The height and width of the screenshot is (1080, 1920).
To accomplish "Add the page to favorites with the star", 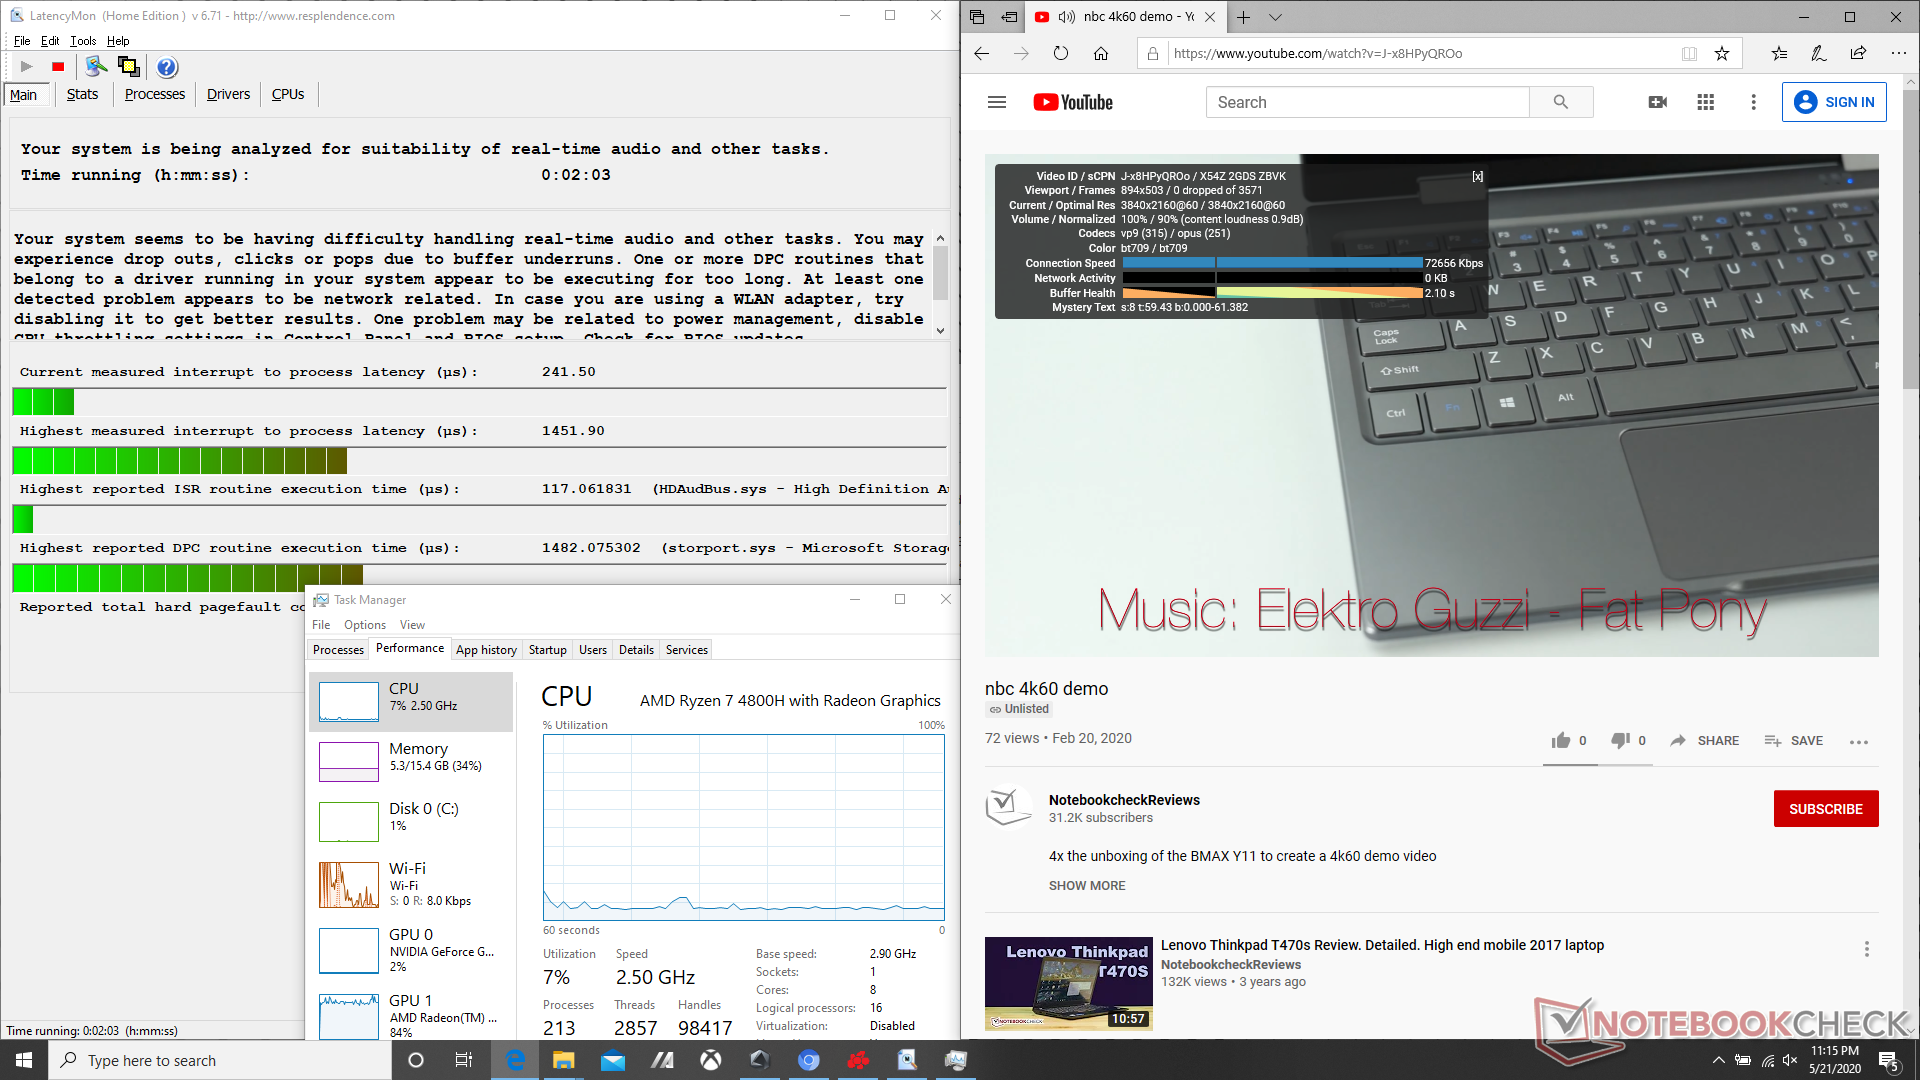I will [x=1722, y=54].
